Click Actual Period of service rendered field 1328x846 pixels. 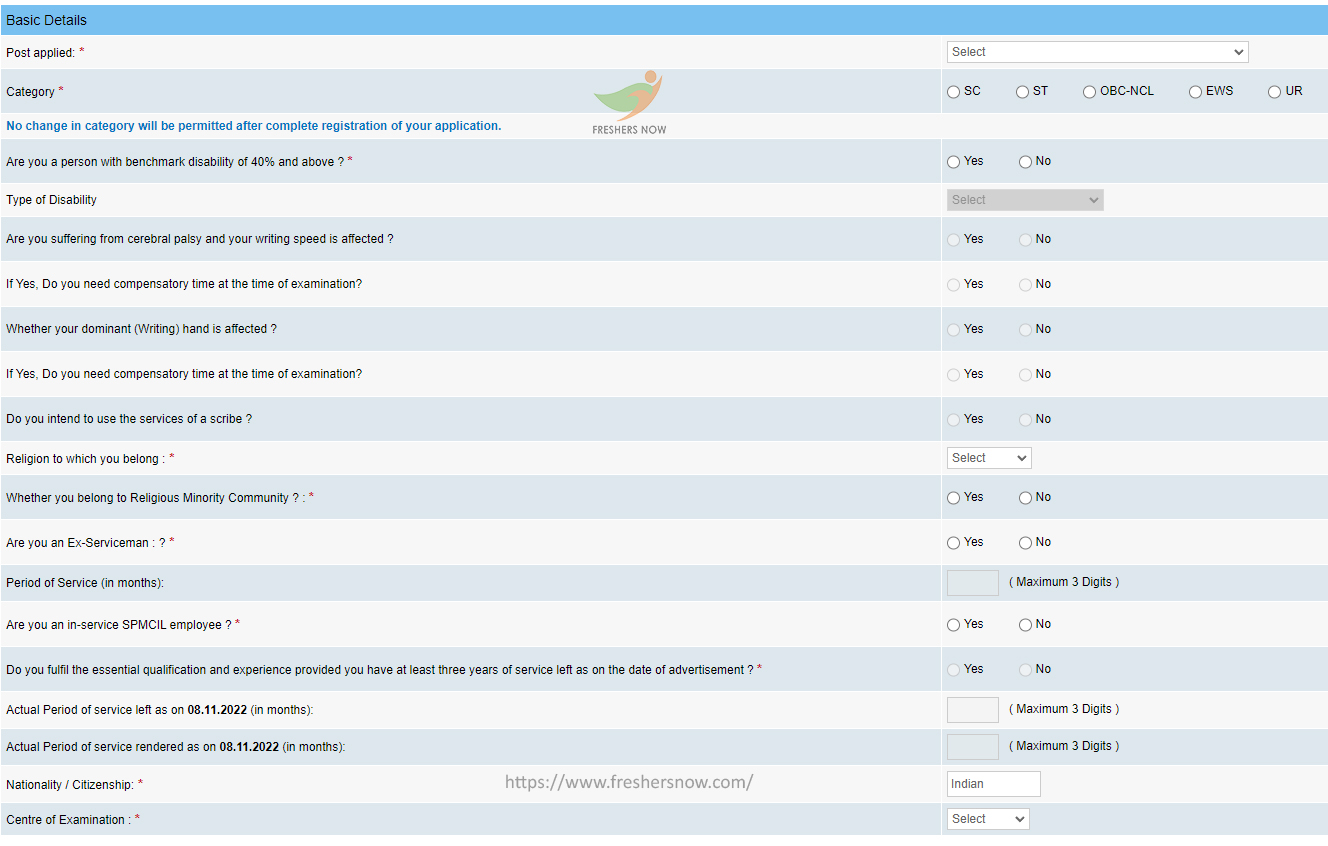tap(973, 747)
